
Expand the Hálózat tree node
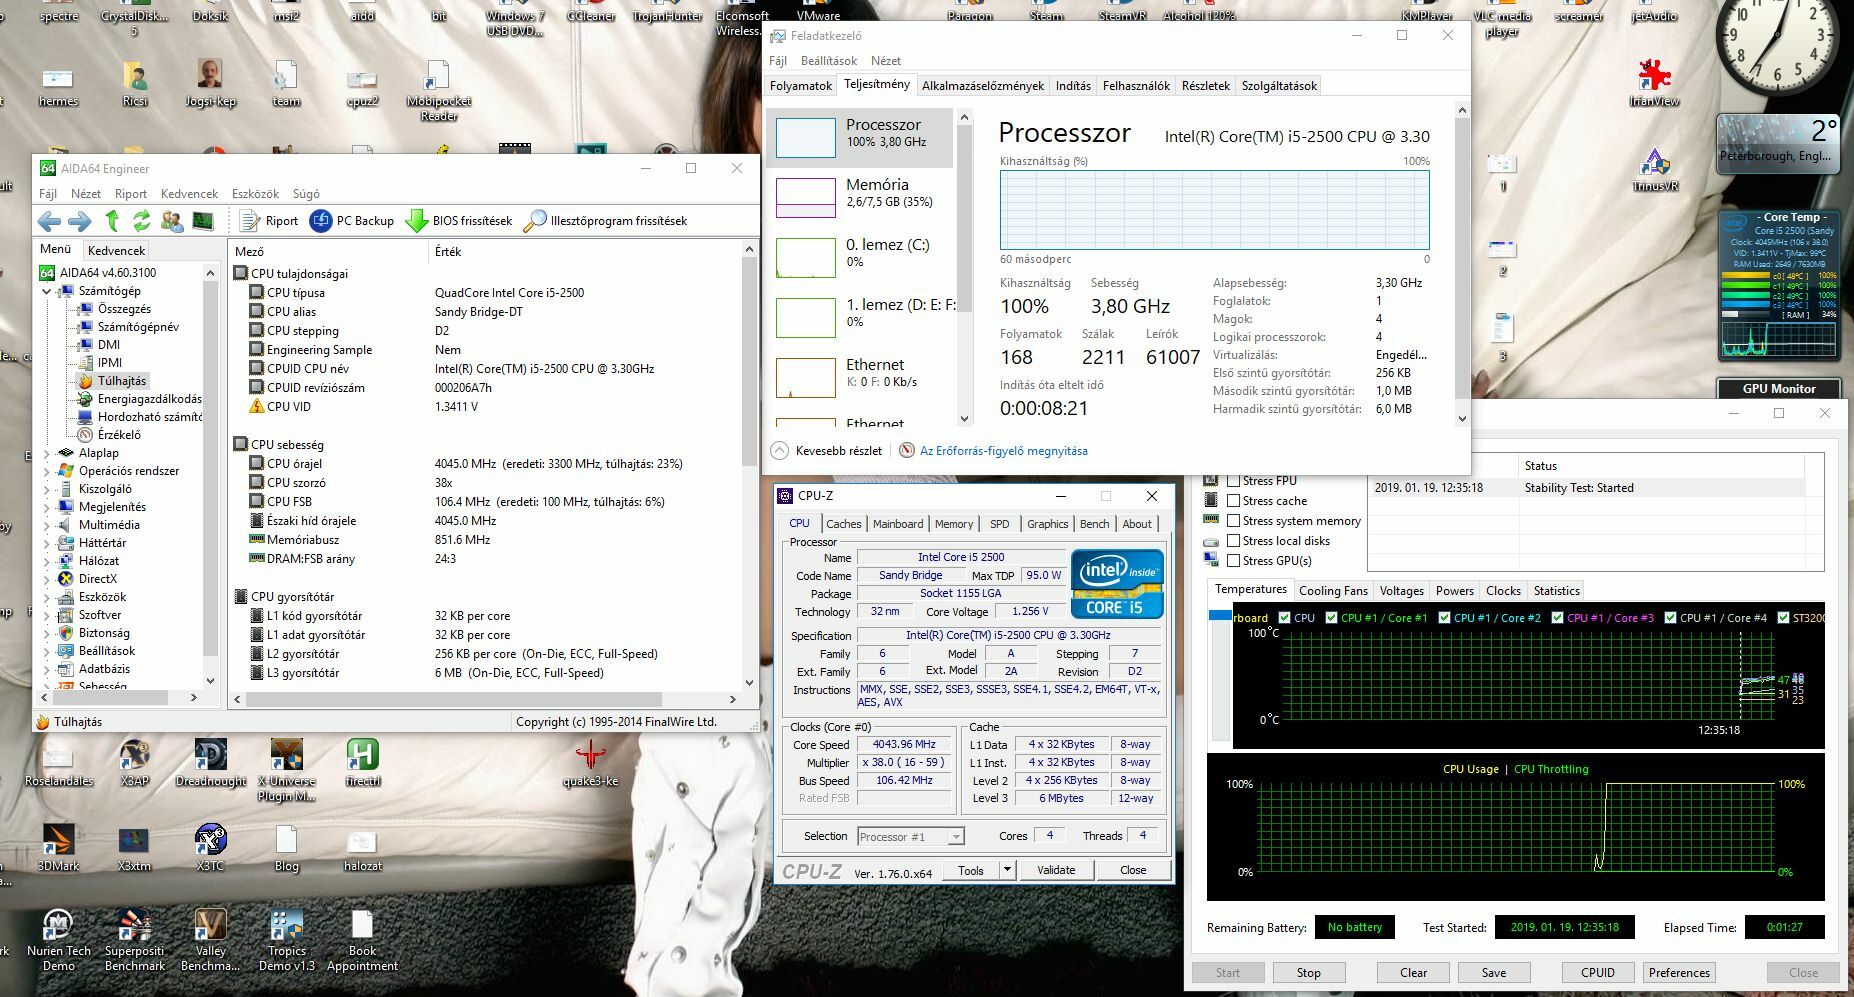(46, 561)
